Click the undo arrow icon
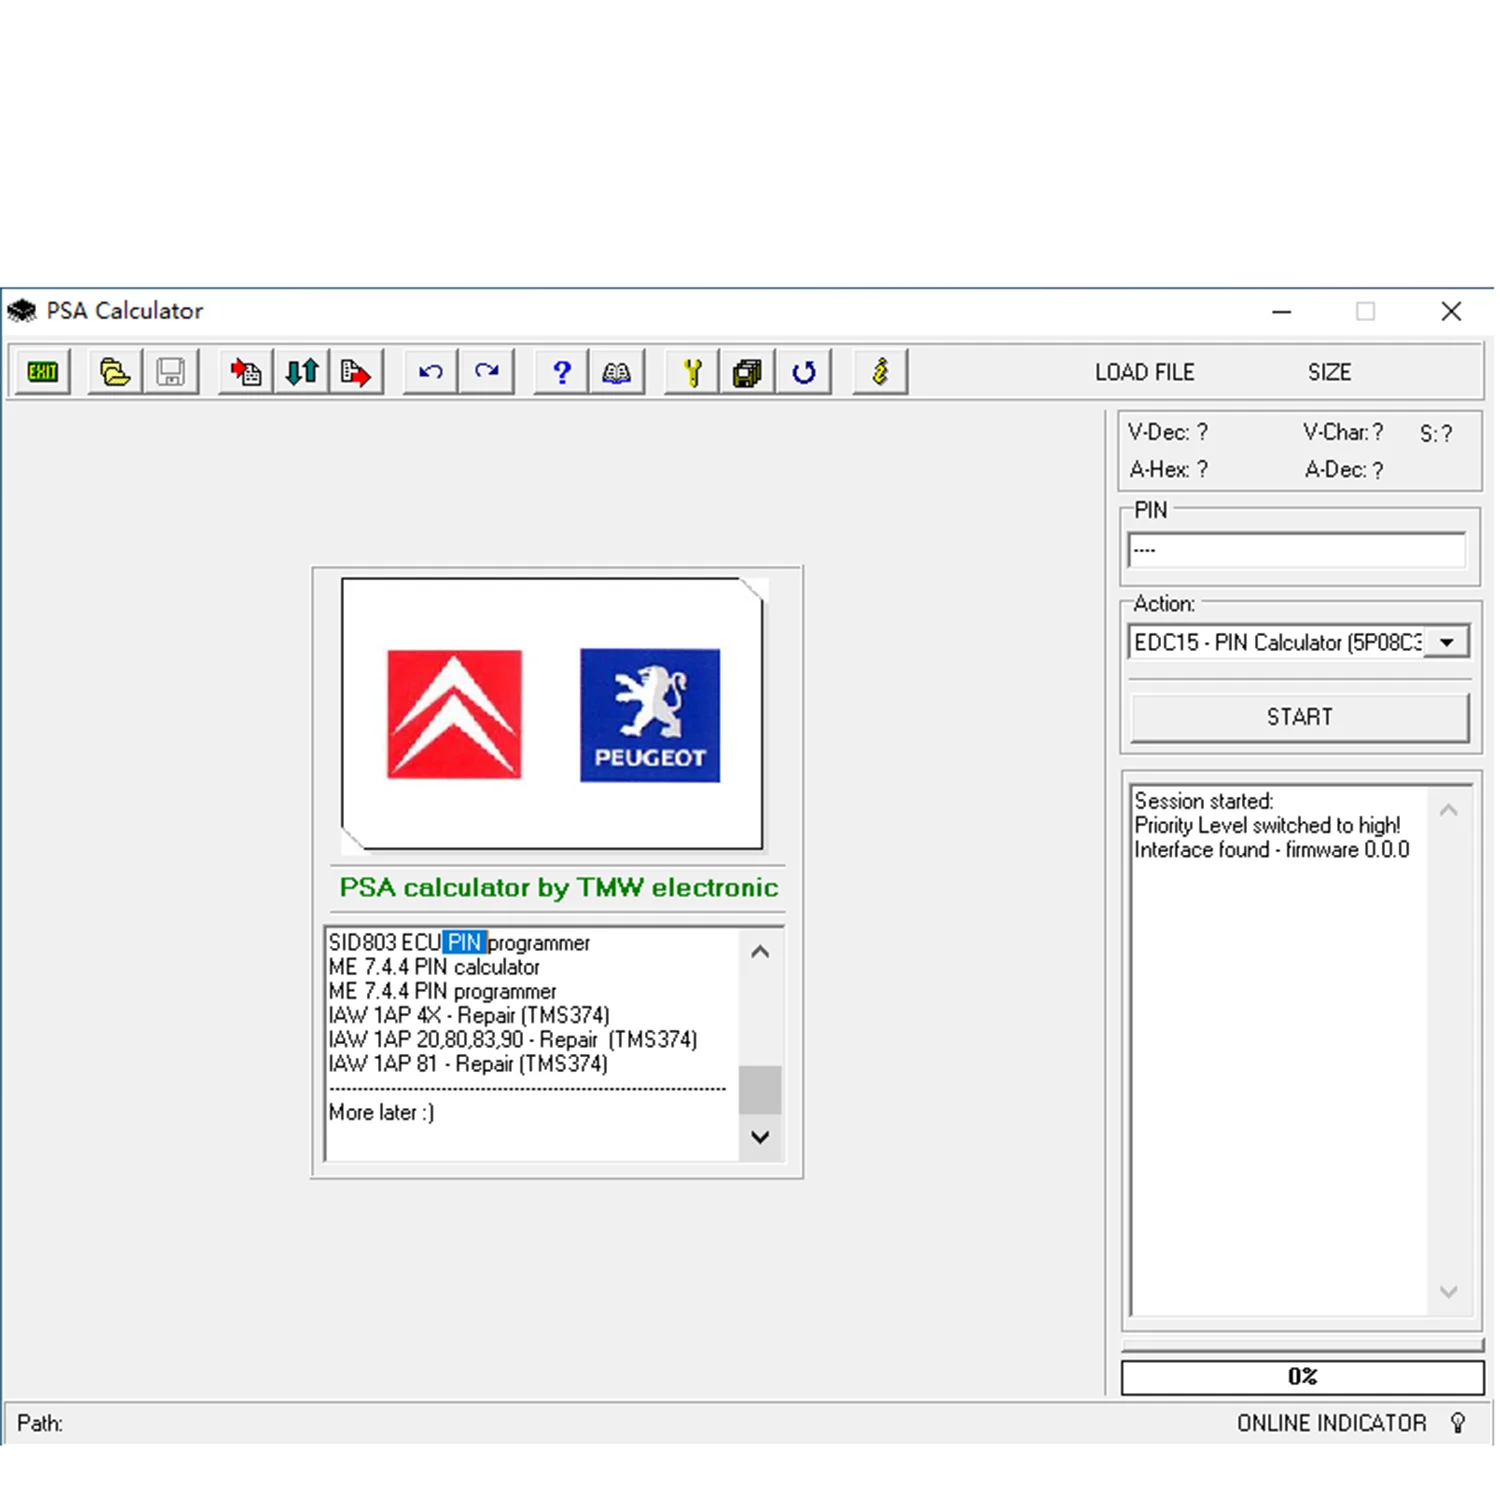Viewport: 1500px width, 1500px height. [431, 372]
